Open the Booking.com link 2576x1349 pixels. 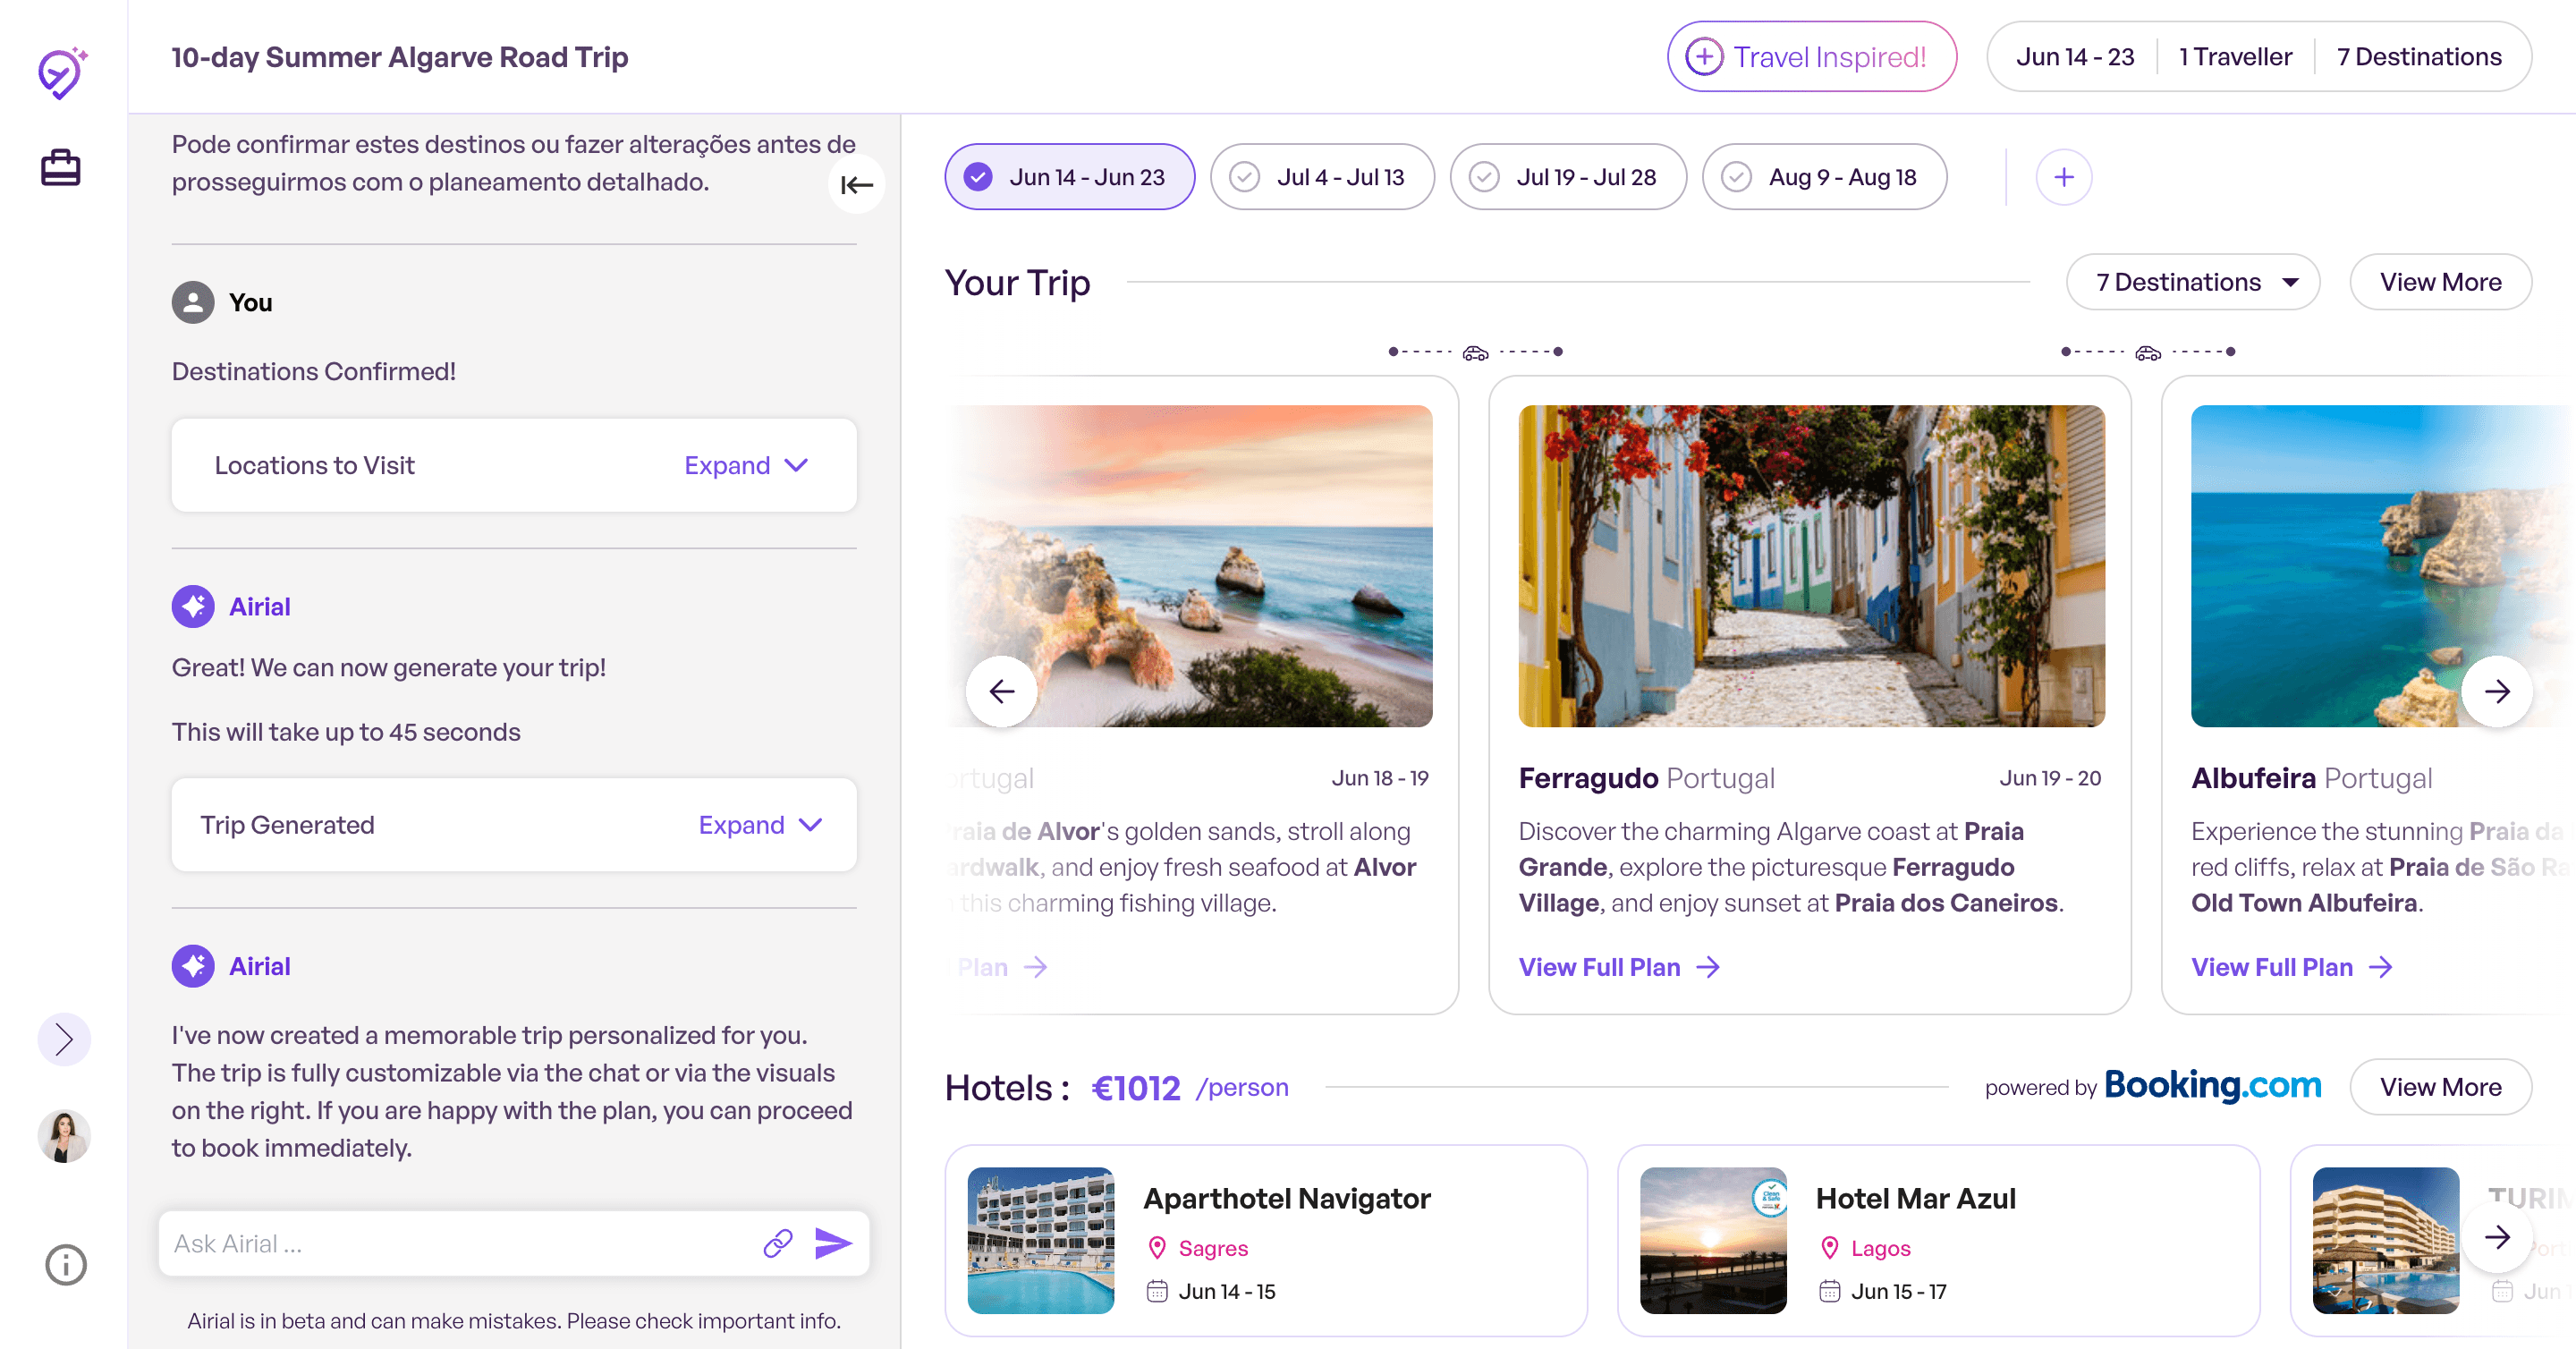click(2212, 1085)
